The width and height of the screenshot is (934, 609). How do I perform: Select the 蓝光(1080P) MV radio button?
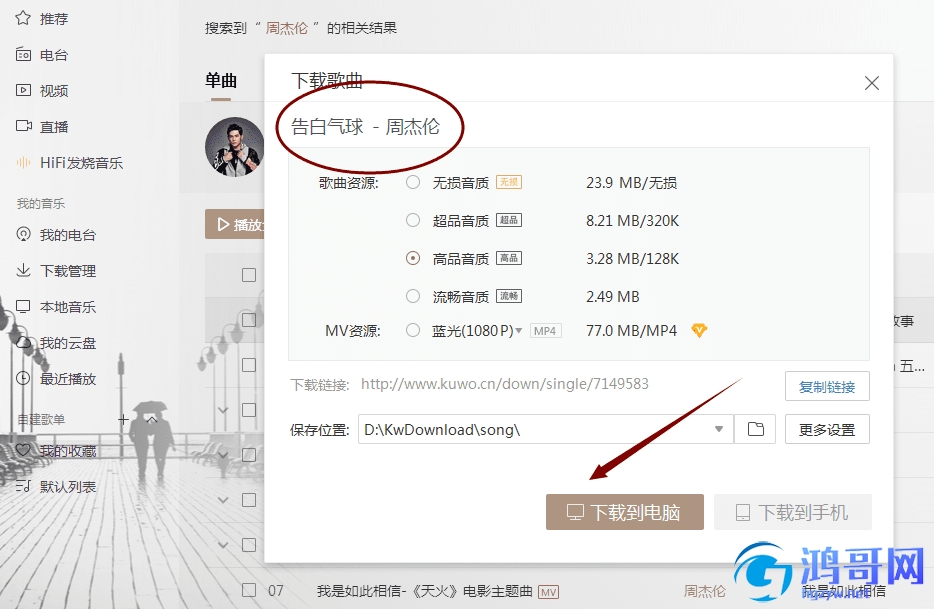point(413,330)
